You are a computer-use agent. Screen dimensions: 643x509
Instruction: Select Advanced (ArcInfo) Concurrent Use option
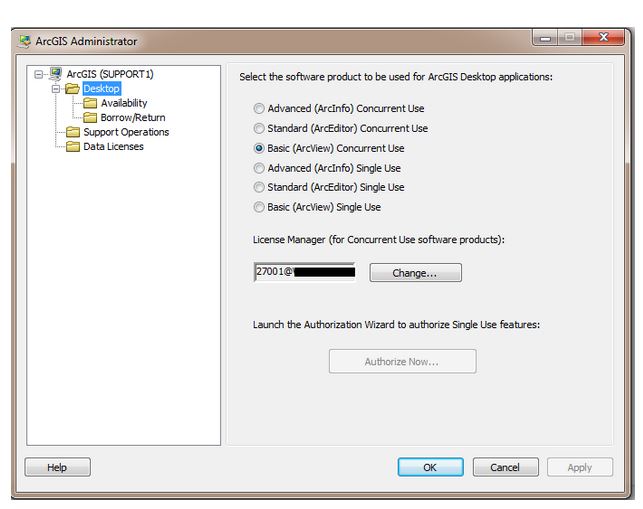click(x=259, y=108)
